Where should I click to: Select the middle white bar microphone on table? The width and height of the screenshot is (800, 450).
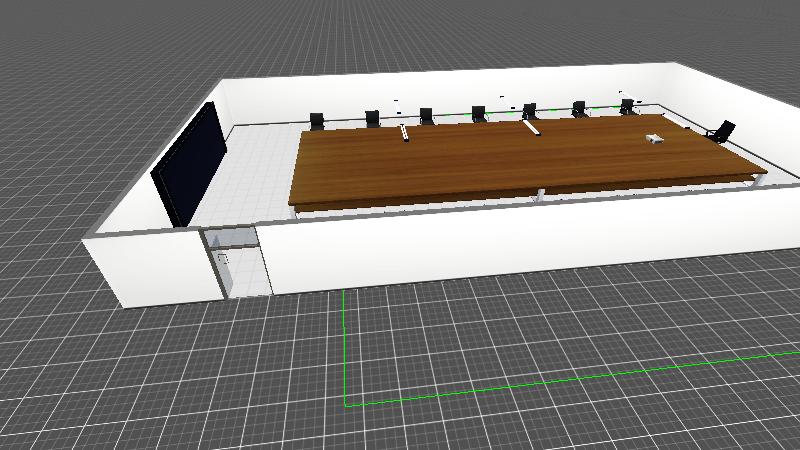pos(531,127)
